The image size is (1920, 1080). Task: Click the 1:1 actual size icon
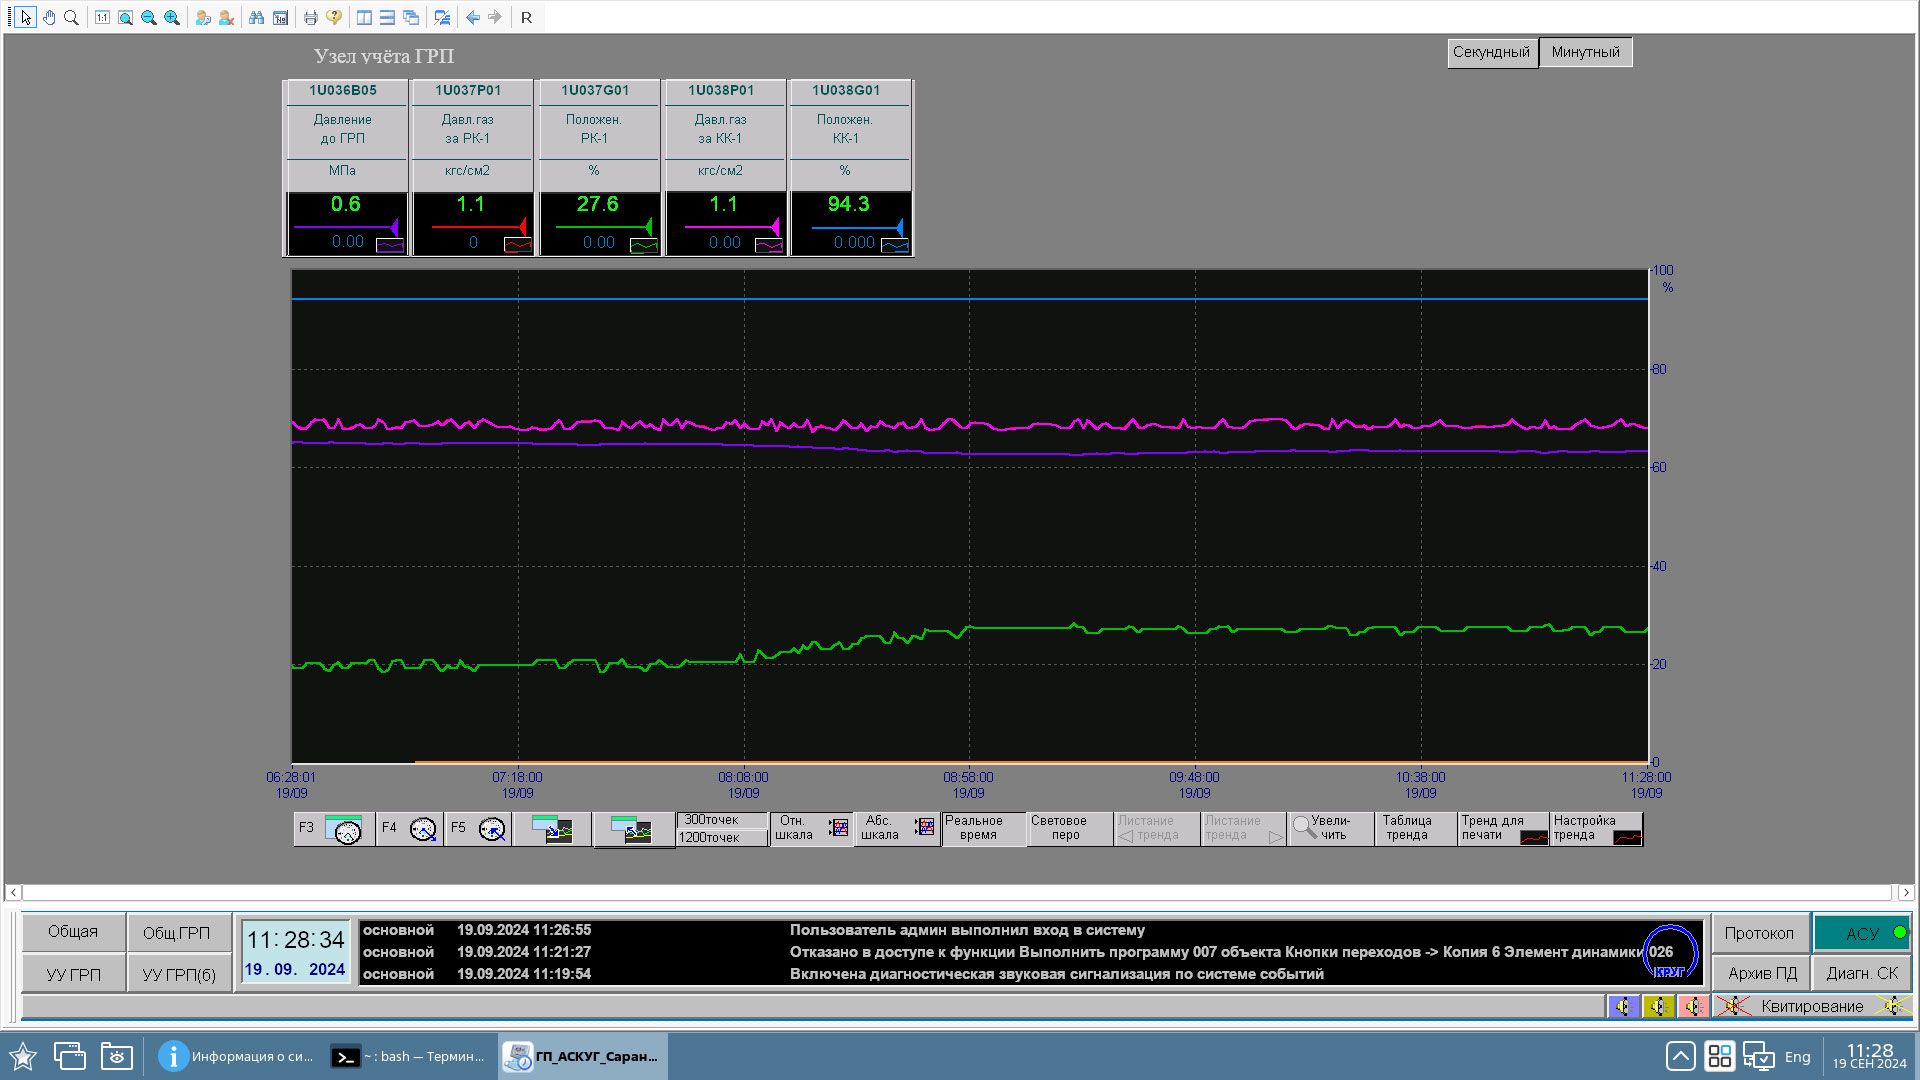(102, 17)
